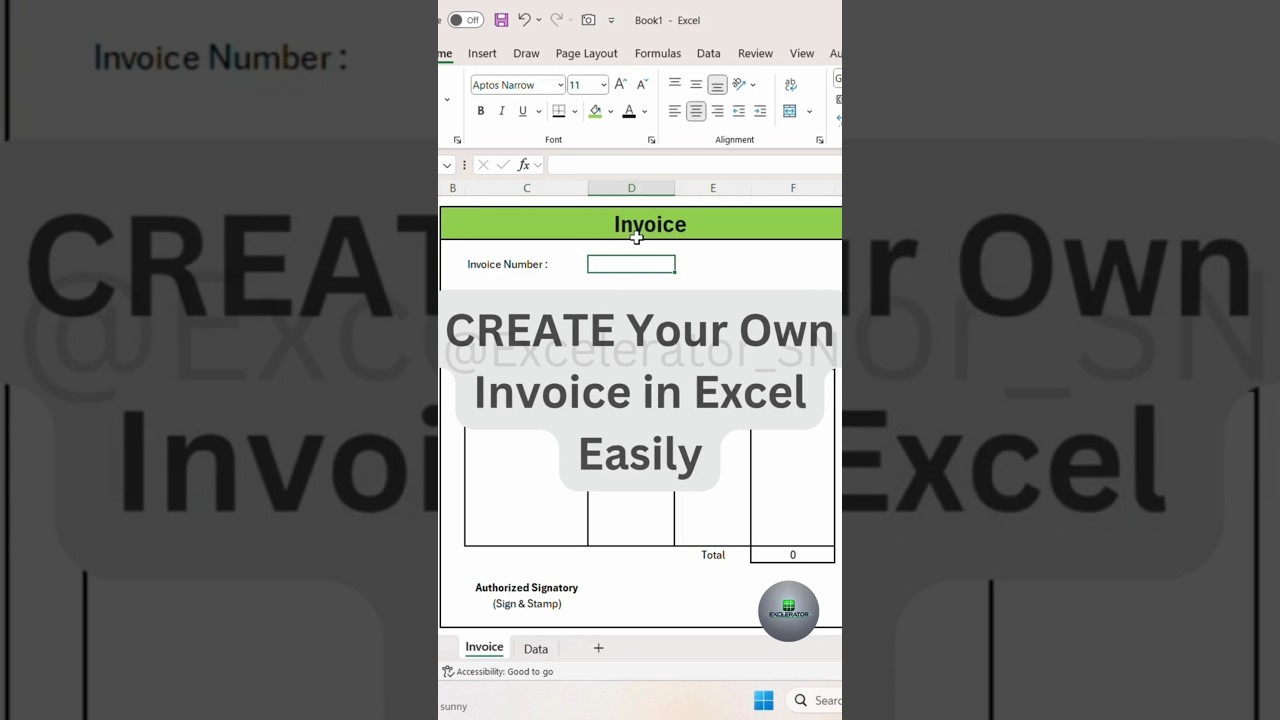Screen dimensions: 1280x720
Task: Toggle the highlighted Center align icon
Action: (696, 111)
